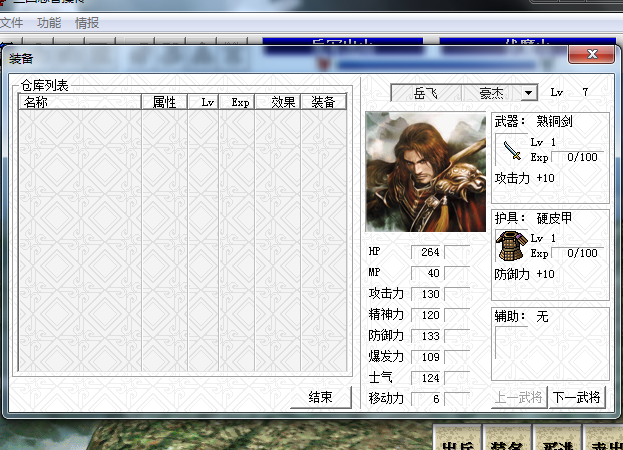Screen dimensions: 623x450
Task: Click the 爆发力 value 109
Action: 427,357
